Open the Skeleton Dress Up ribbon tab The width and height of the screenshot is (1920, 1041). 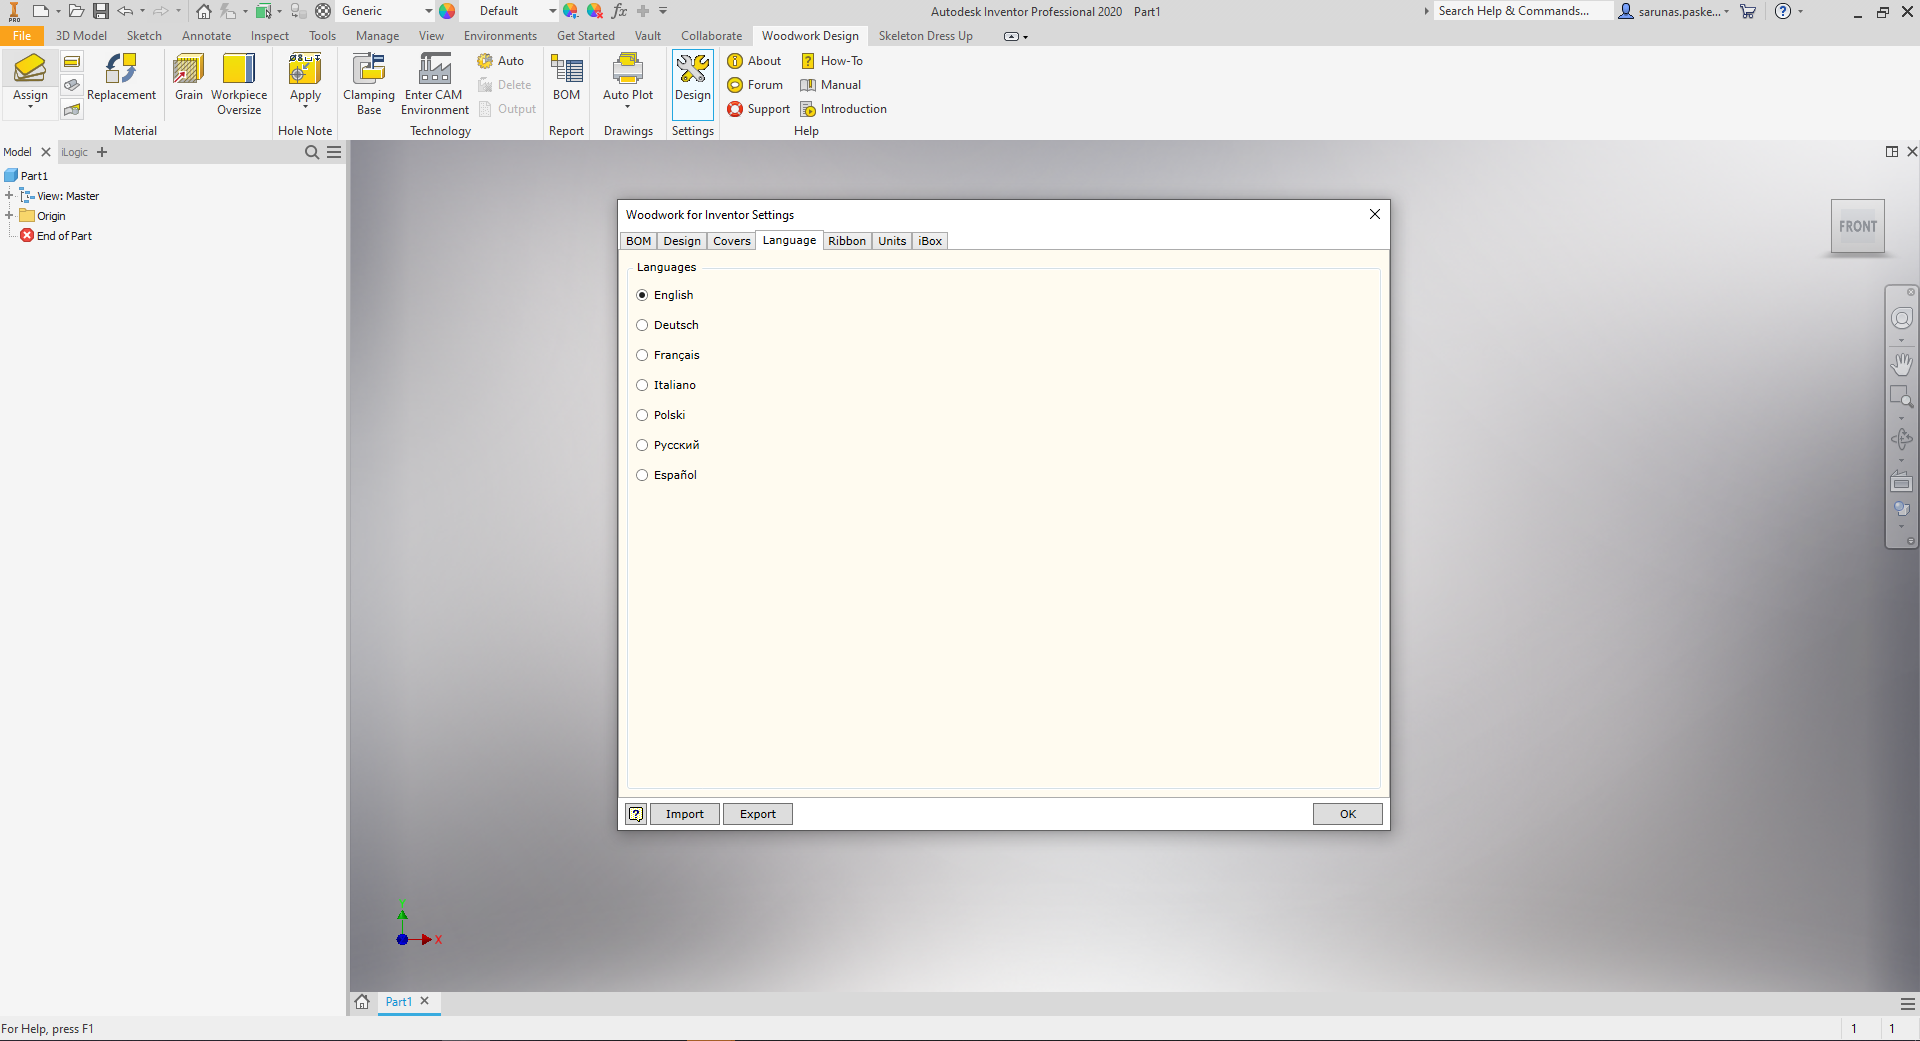pos(925,36)
